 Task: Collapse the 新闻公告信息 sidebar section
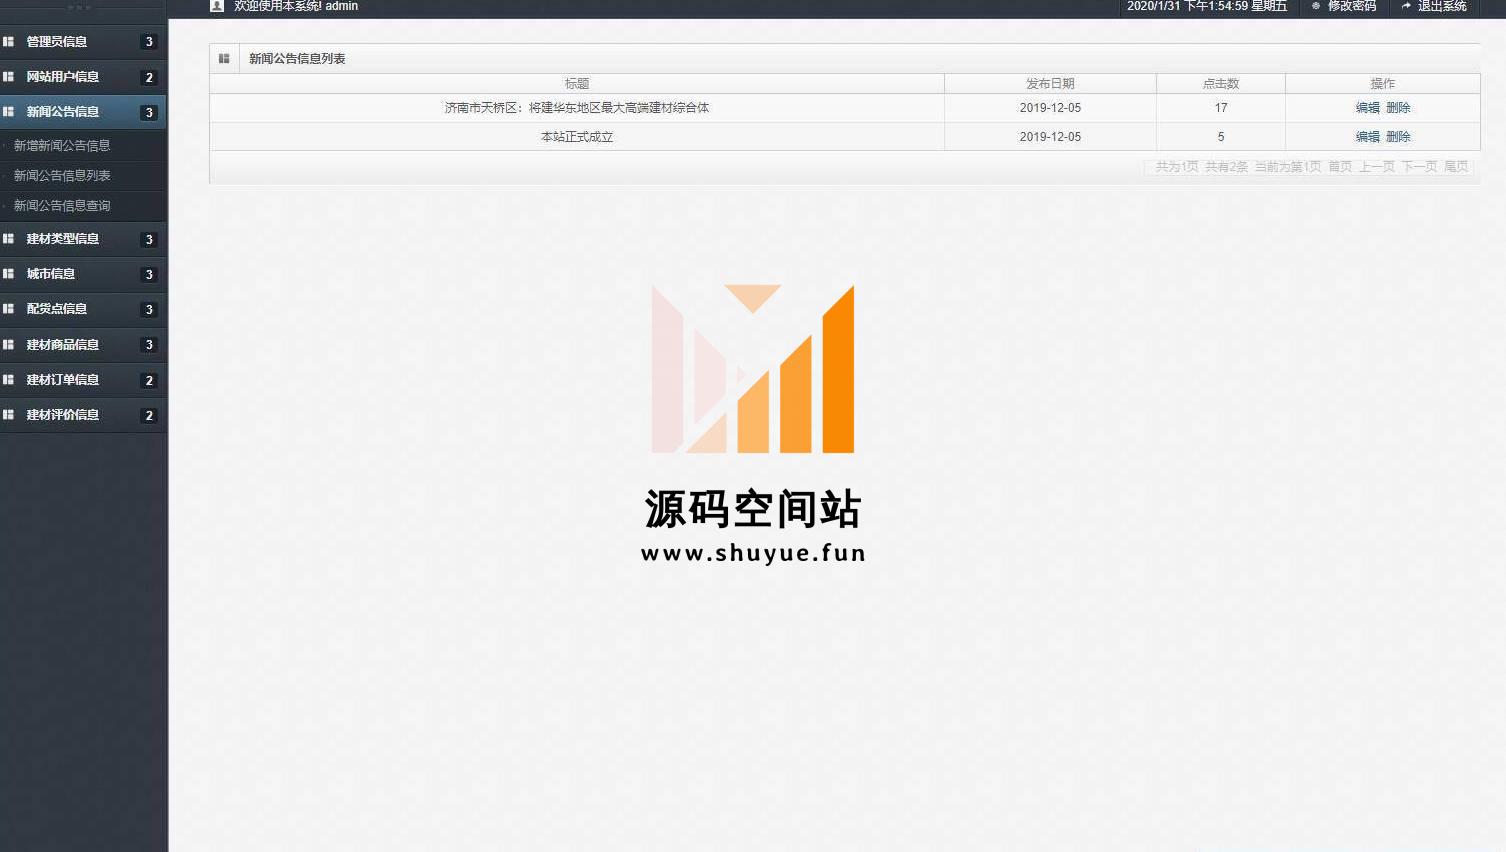coord(83,112)
